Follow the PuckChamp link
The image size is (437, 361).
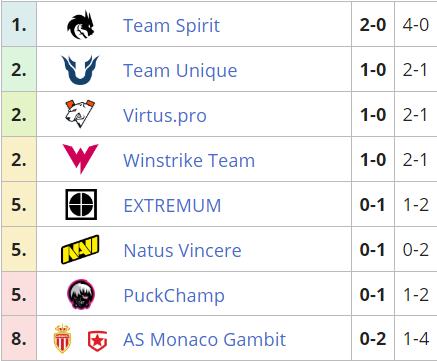(174, 296)
